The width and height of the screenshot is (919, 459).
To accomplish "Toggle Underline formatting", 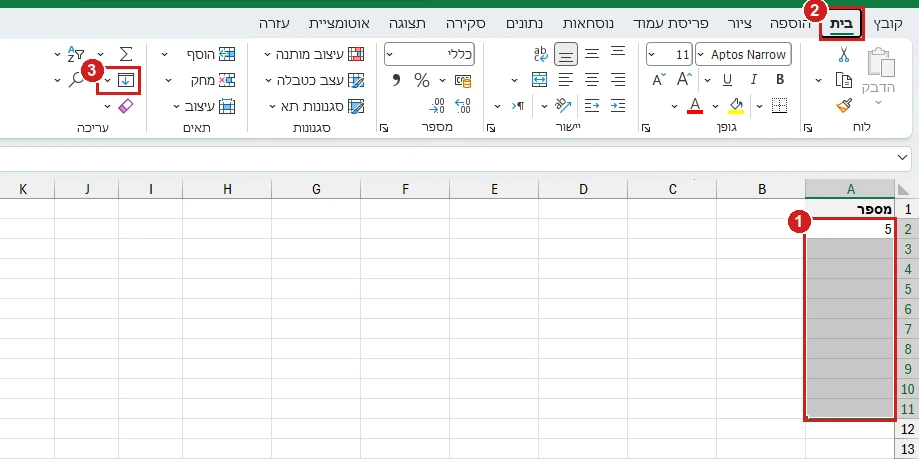I will [x=727, y=80].
